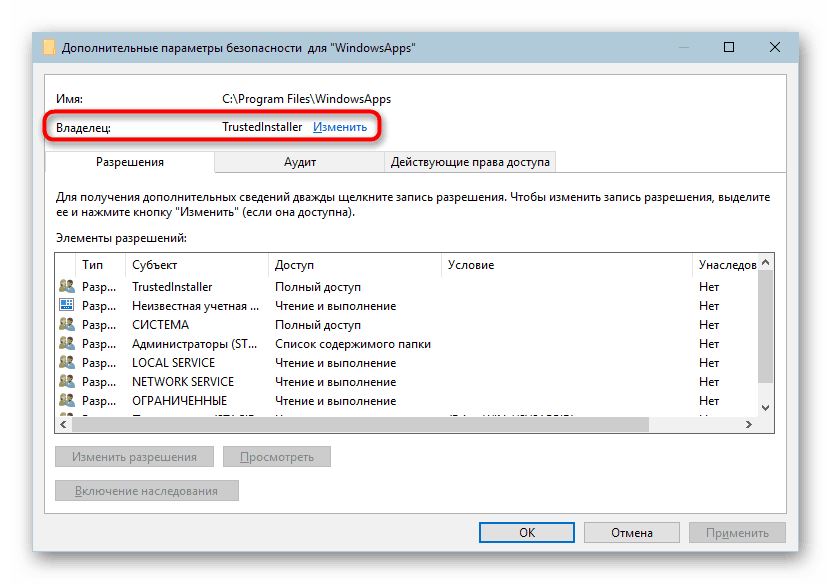Click the right arrow of the horizontal scrollbar
831x584 pixels.
(751, 424)
